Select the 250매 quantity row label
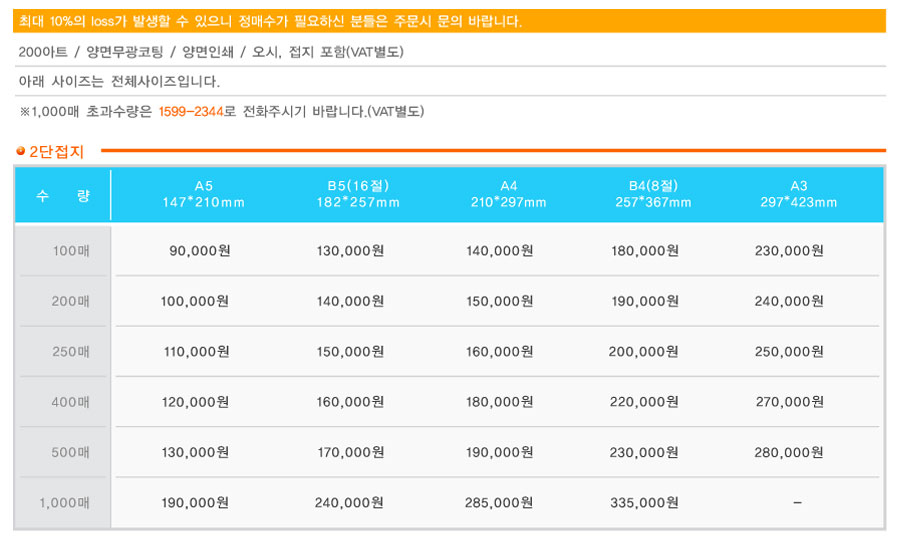Image resolution: width=900 pixels, height=542 pixels. point(71,352)
